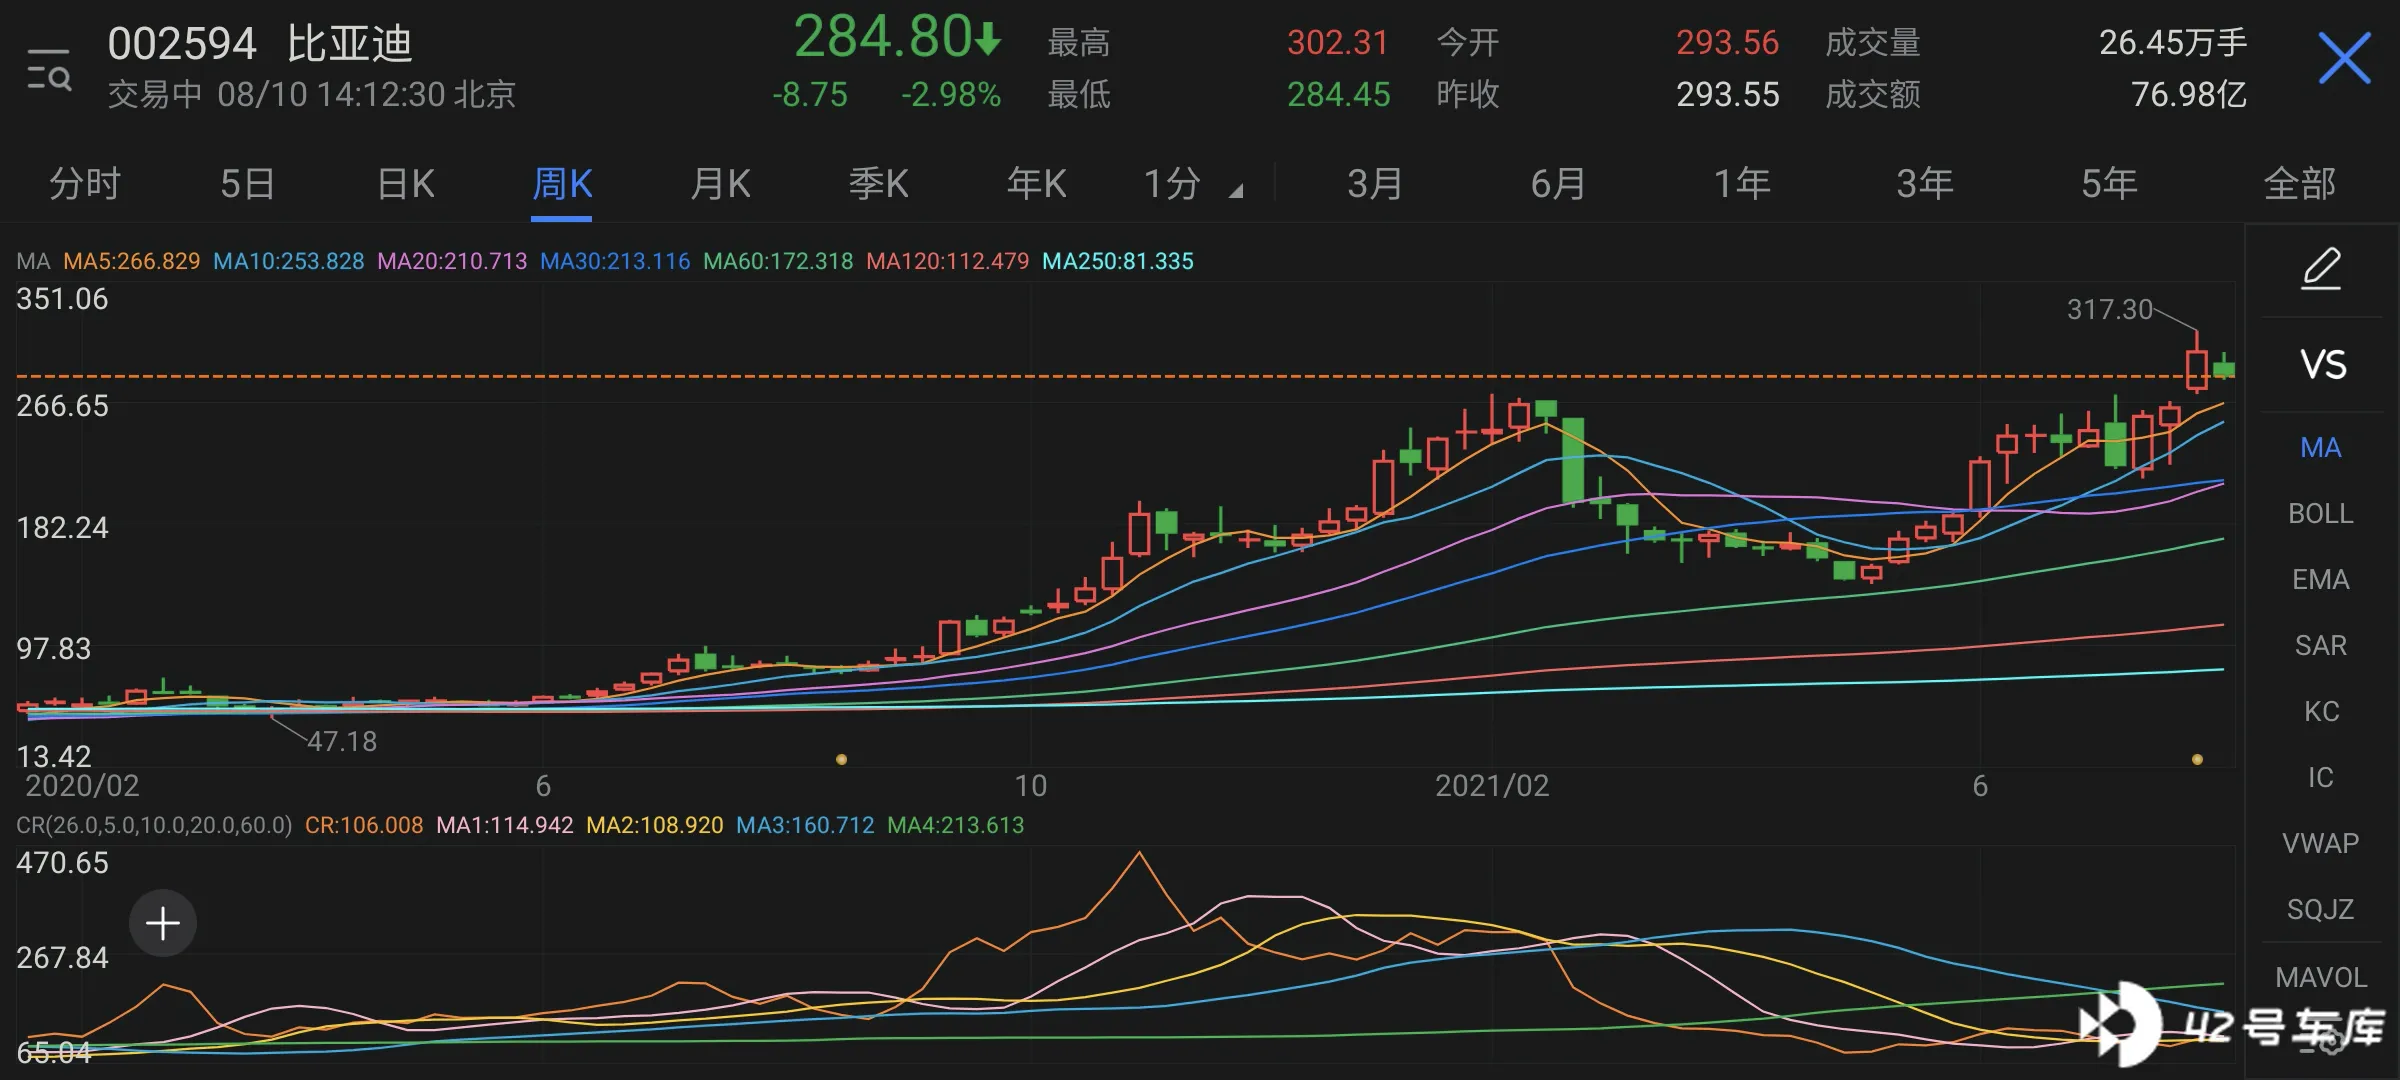The image size is (2400, 1080).
Task: Switch to 年K yearly candlestick tab
Action: tap(1036, 184)
